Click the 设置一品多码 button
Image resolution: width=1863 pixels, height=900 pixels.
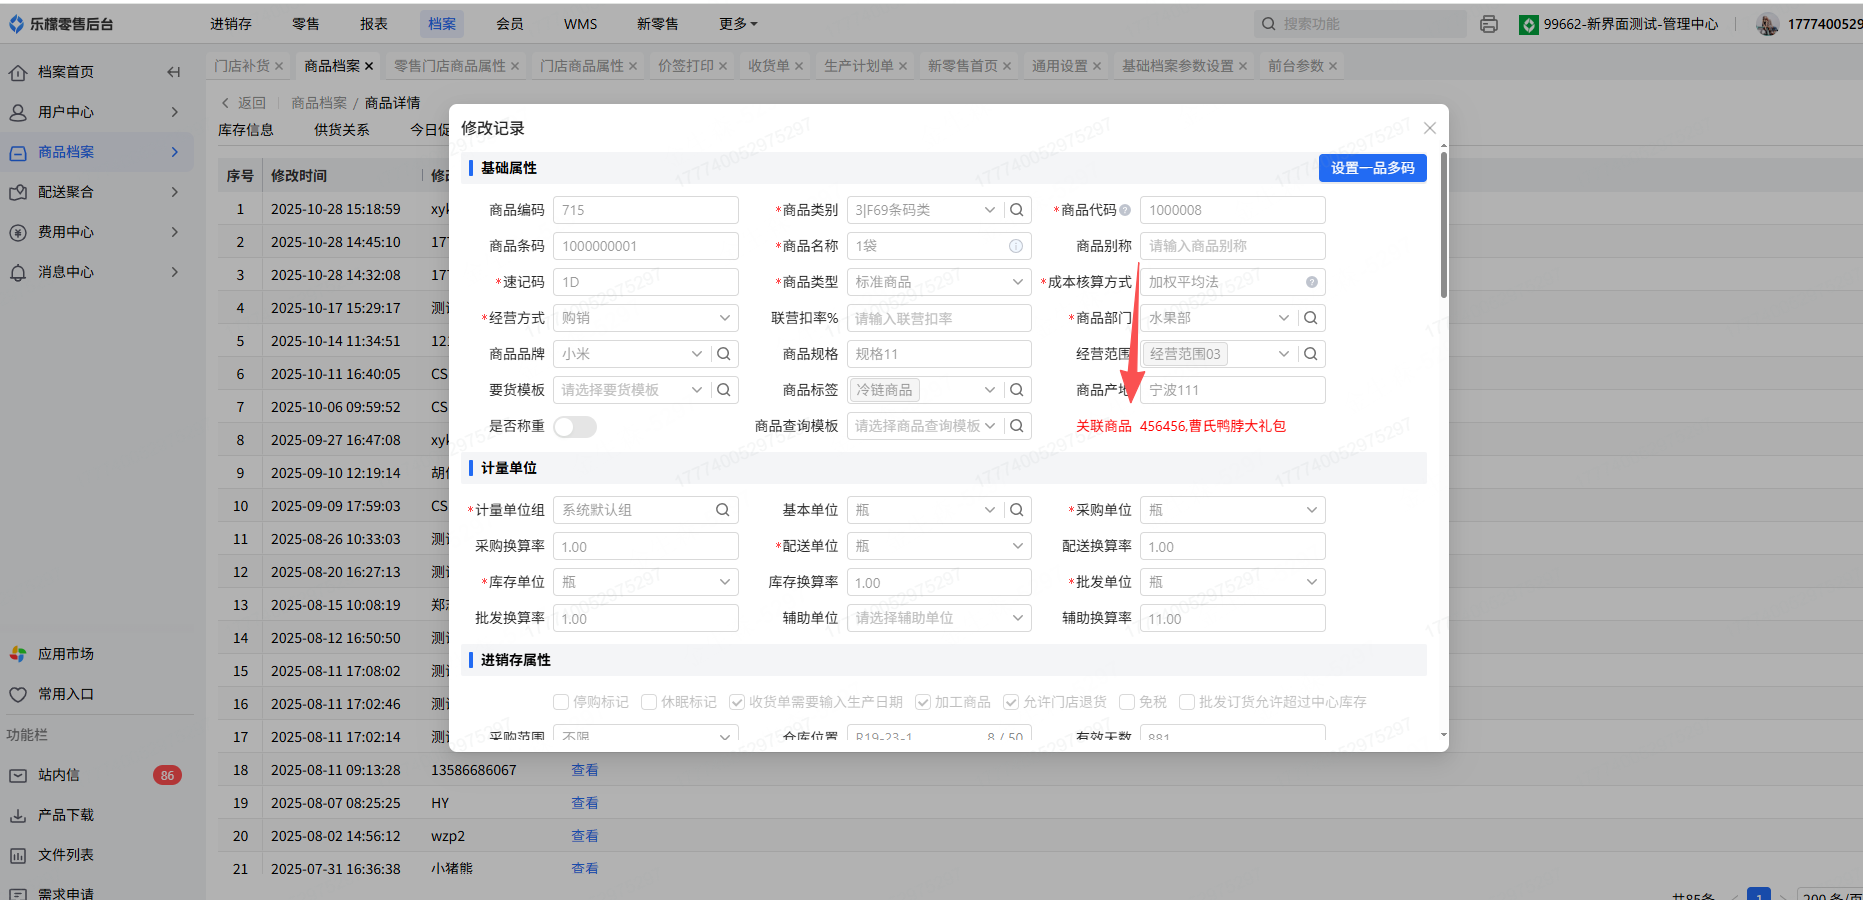[1372, 168]
